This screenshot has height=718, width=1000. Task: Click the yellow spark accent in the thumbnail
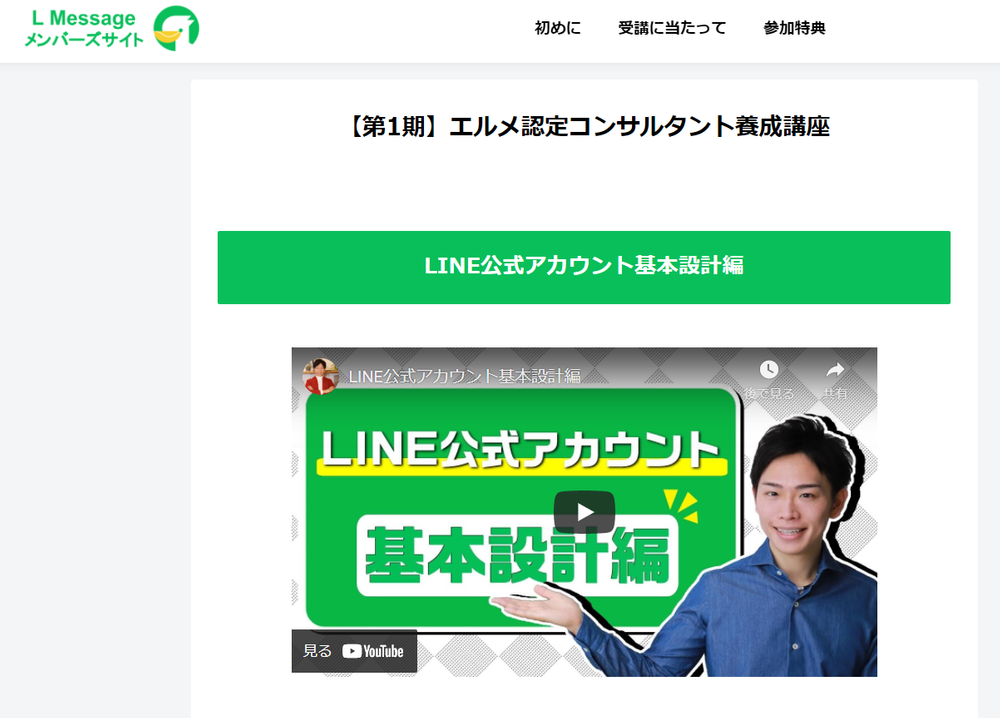(681, 506)
